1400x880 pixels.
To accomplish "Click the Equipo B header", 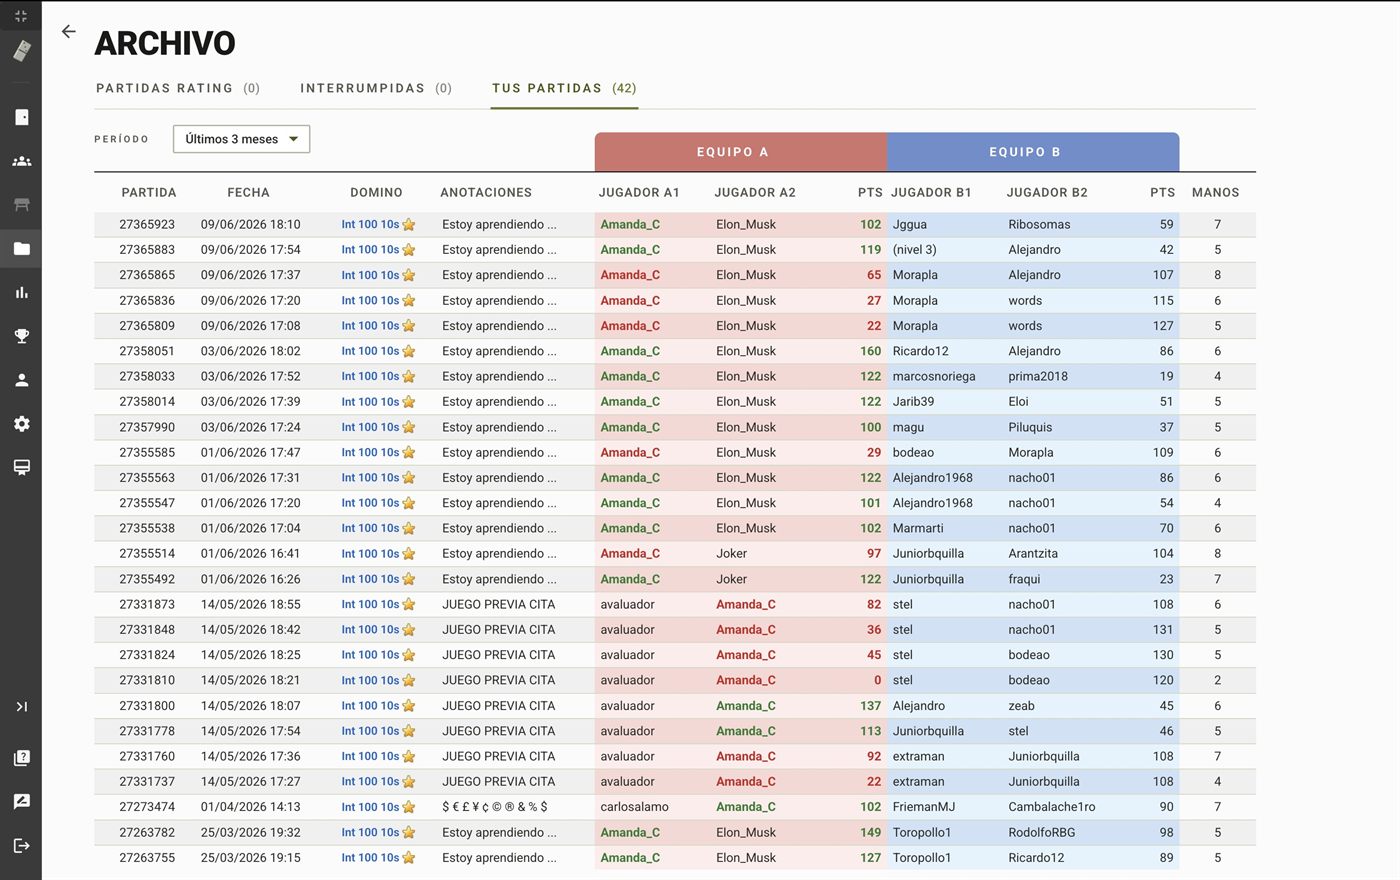I will coord(1033,152).
